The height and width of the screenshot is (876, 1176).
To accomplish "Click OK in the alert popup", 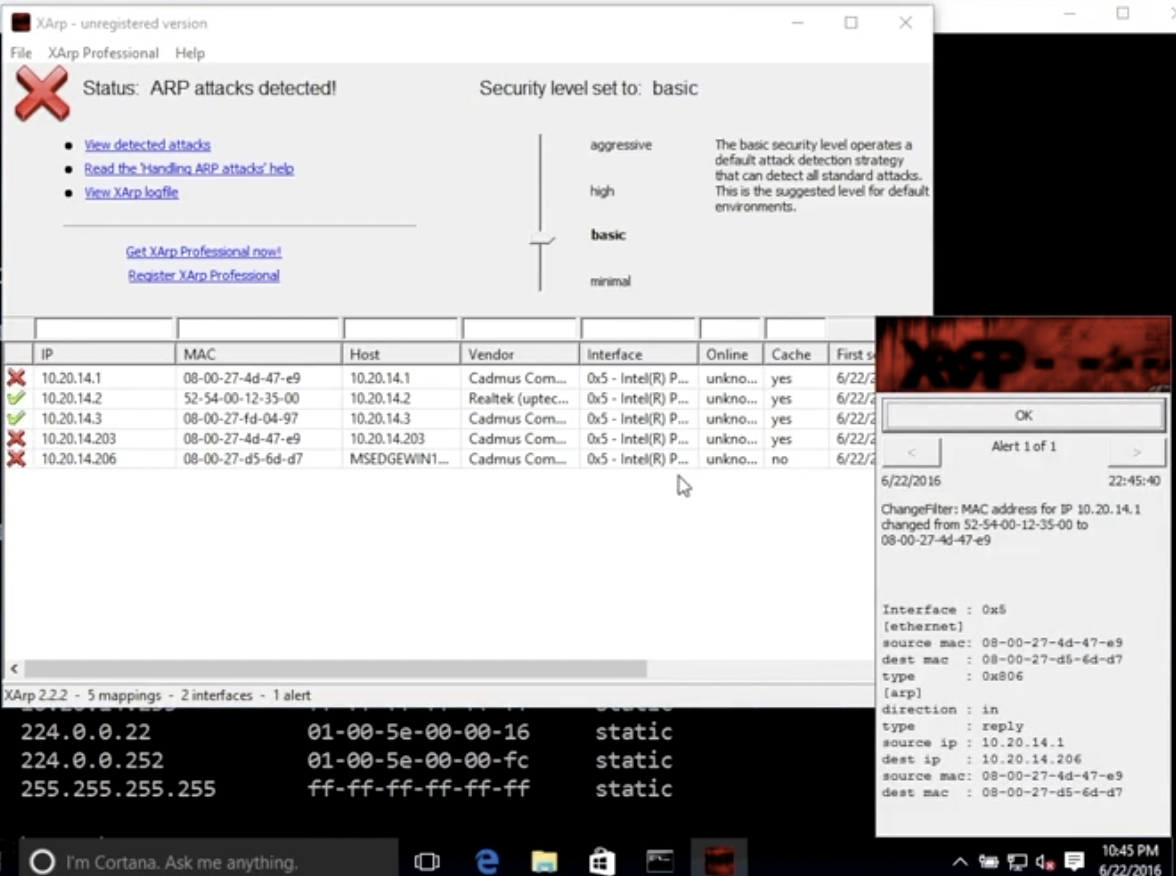I will click(x=1024, y=416).
